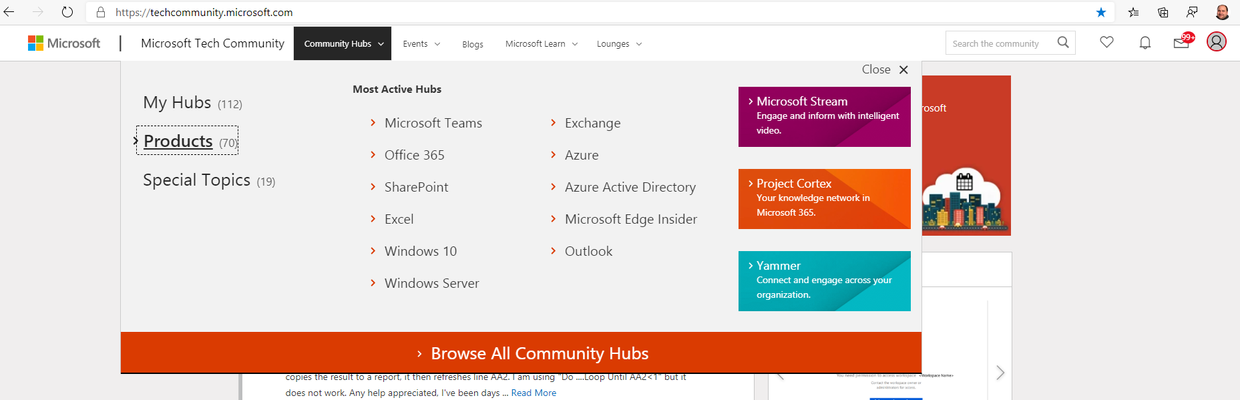Click the Most Active Hubs heading
1240x400 pixels.
click(x=397, y=90)
